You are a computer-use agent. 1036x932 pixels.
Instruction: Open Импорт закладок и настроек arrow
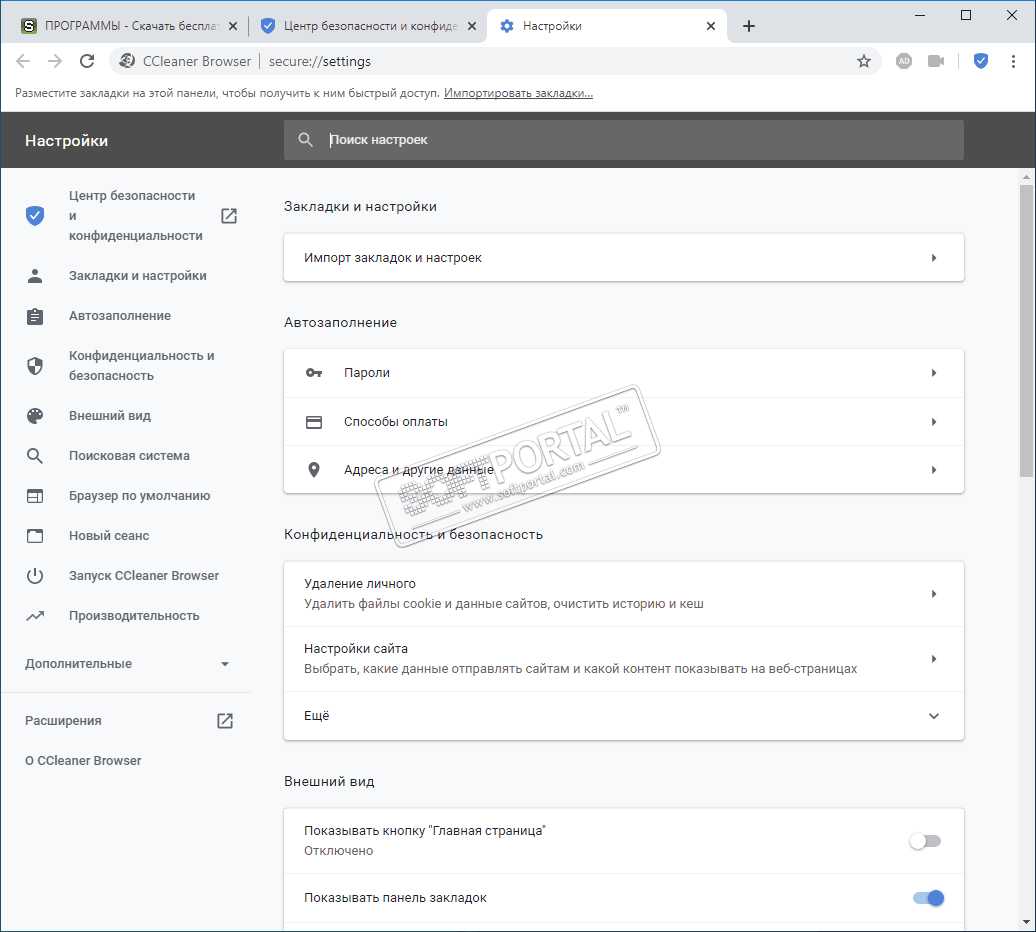click(x=934, y=258)
